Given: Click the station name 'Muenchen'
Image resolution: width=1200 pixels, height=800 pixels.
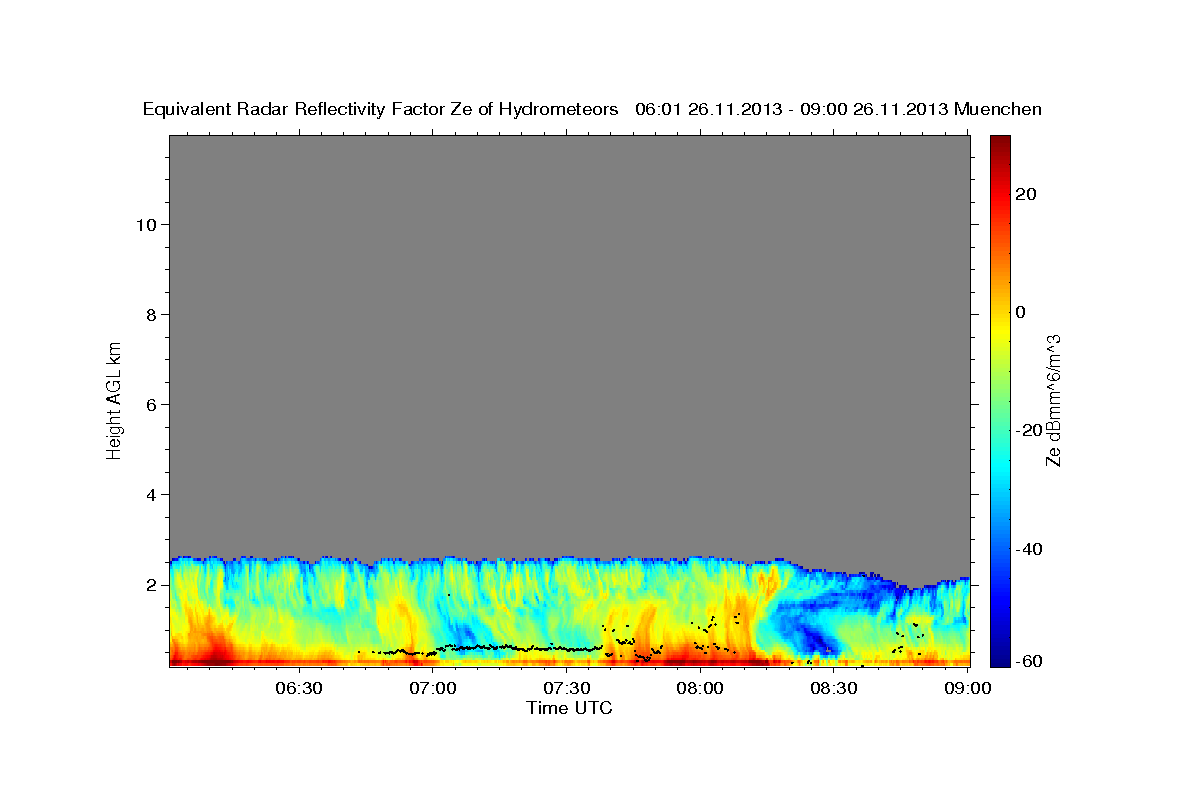Looking at the screenshot, I should coord(998,109).
